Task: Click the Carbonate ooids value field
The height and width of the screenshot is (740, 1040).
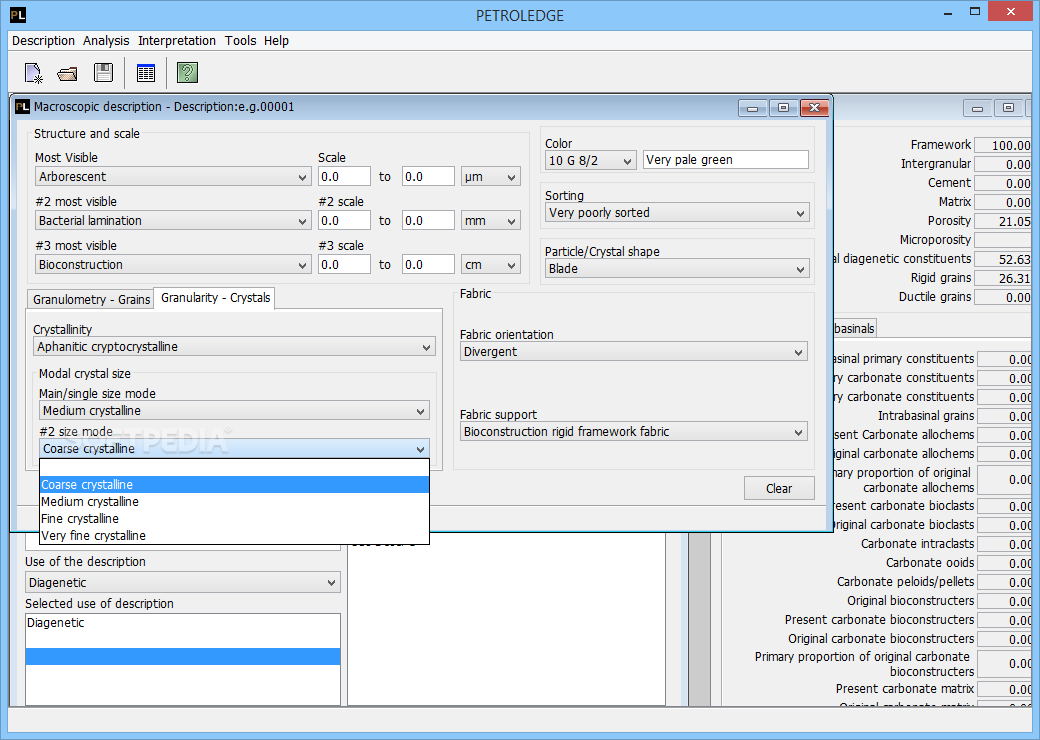Action: click(x=1005, y=564)
